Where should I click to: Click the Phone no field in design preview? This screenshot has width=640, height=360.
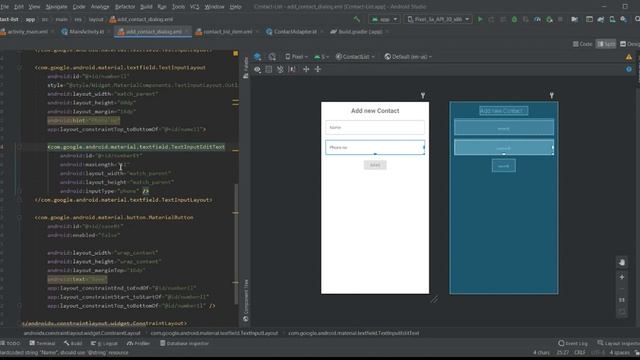pyautogui.click(x=375, y=147)
